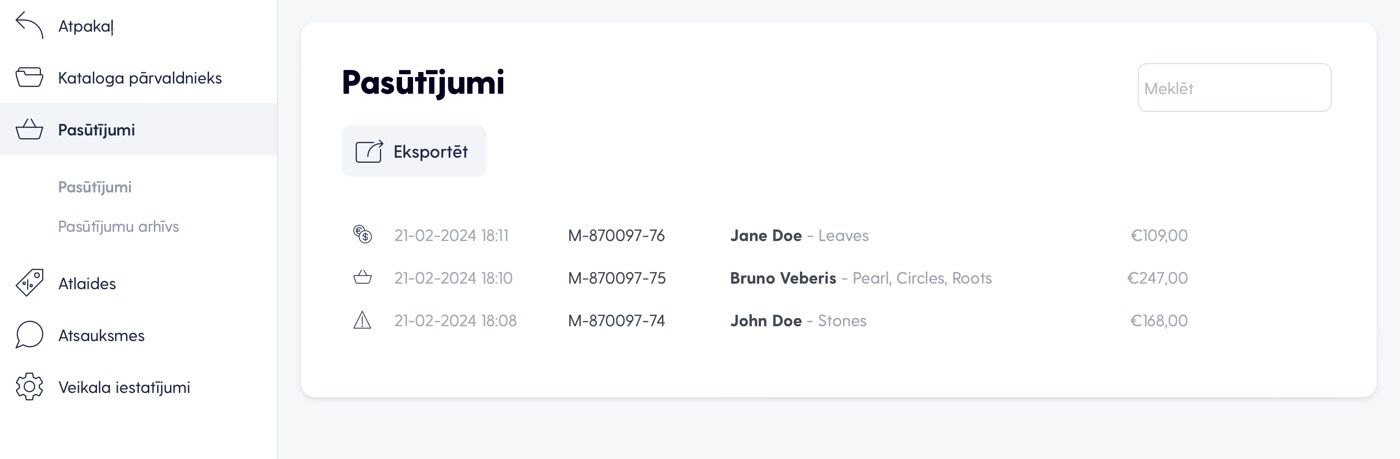Click the speech bubble icon beside Atsauksmes
Image resolution: width=1400 pixels, height=459 pixels.
point(29,335)
